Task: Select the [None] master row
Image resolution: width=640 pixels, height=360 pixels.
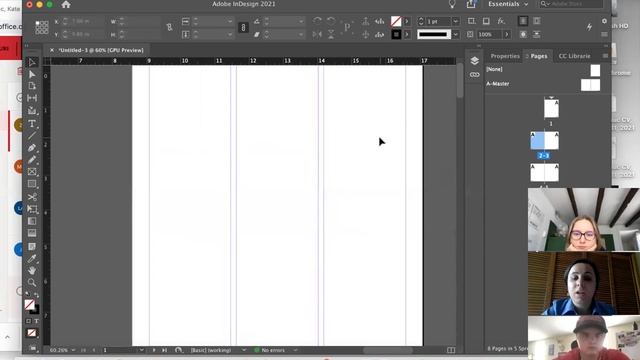Action: [x=544, y=70]
